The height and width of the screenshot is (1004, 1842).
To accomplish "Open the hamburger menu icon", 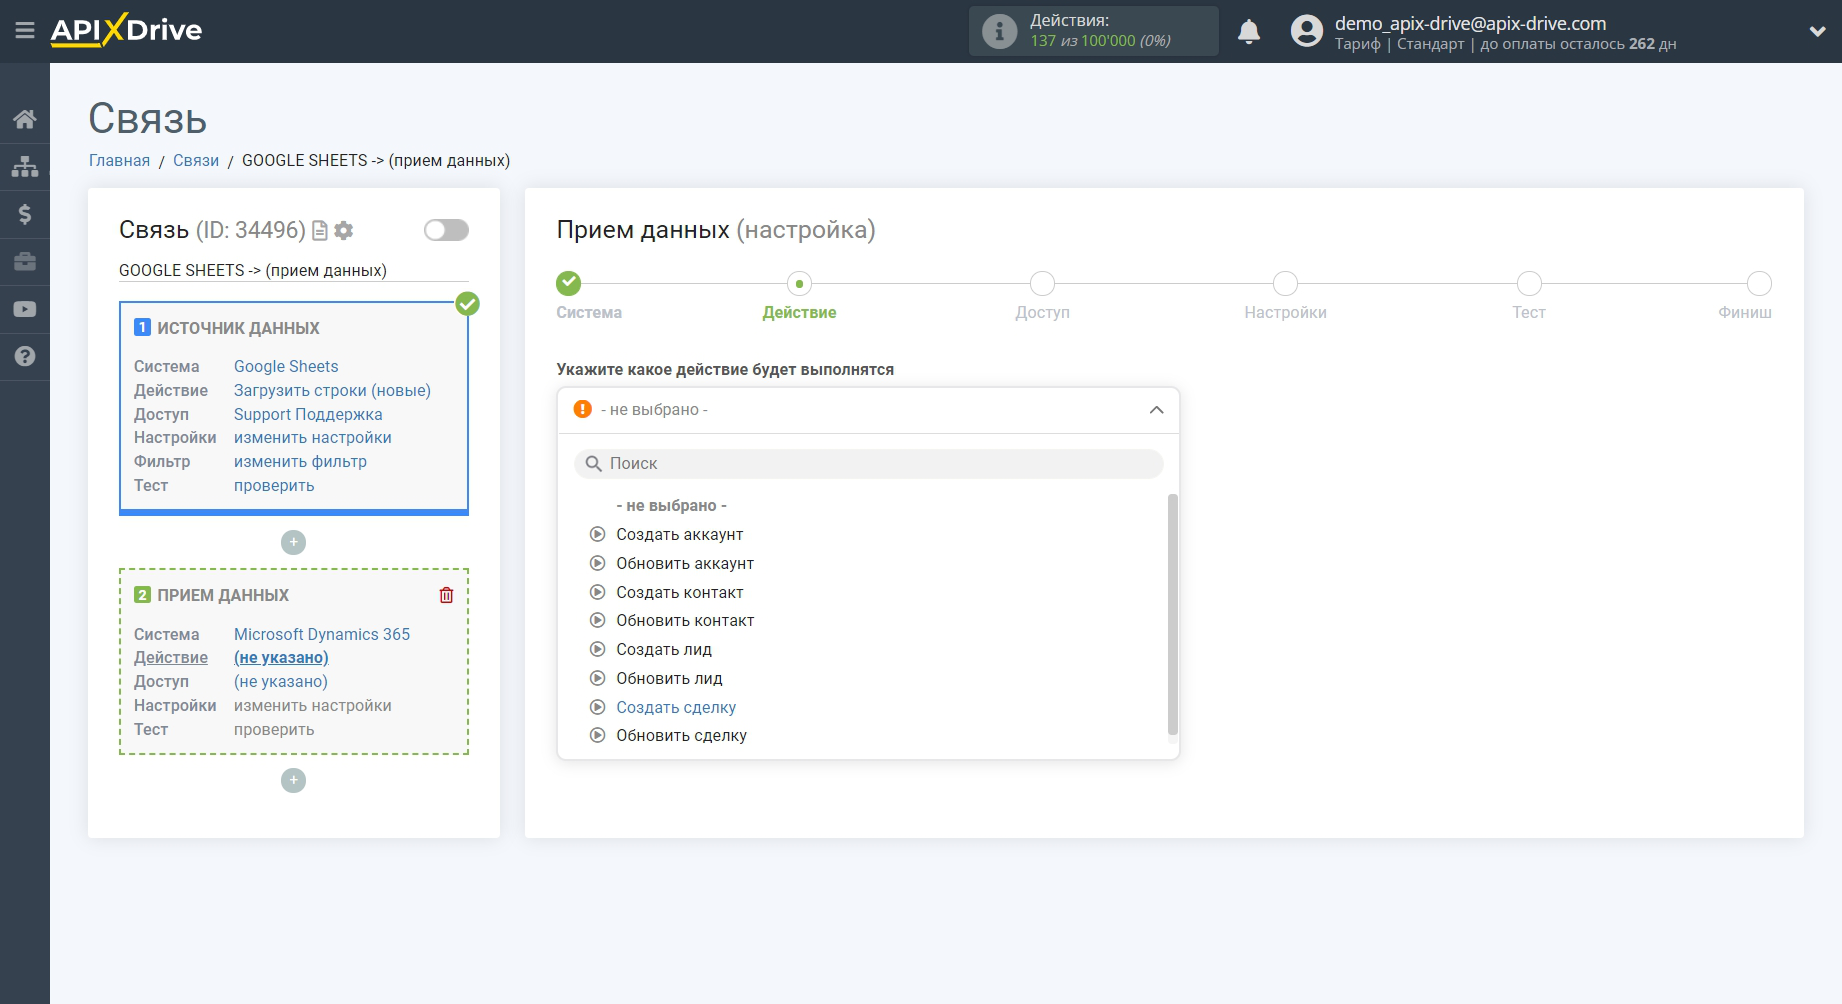I will [25, 31].
